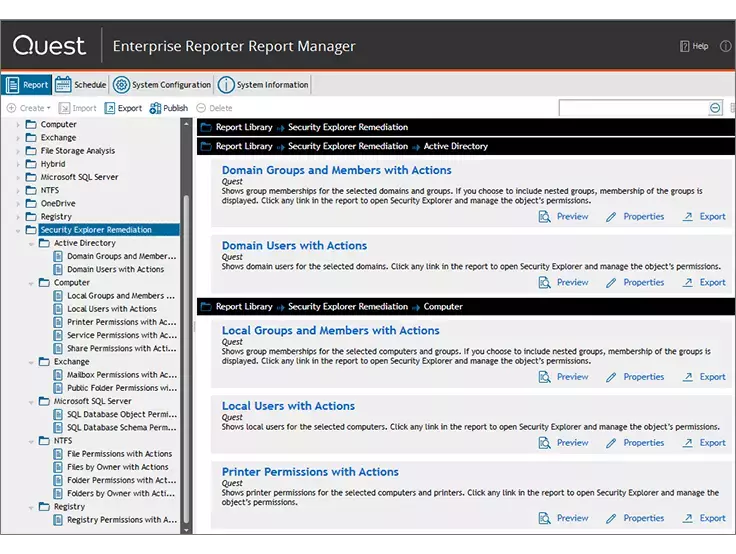Click the Publish toolbar button
Image resolution: width=736 pixels, height=554 pixels.
pos(169,108)
